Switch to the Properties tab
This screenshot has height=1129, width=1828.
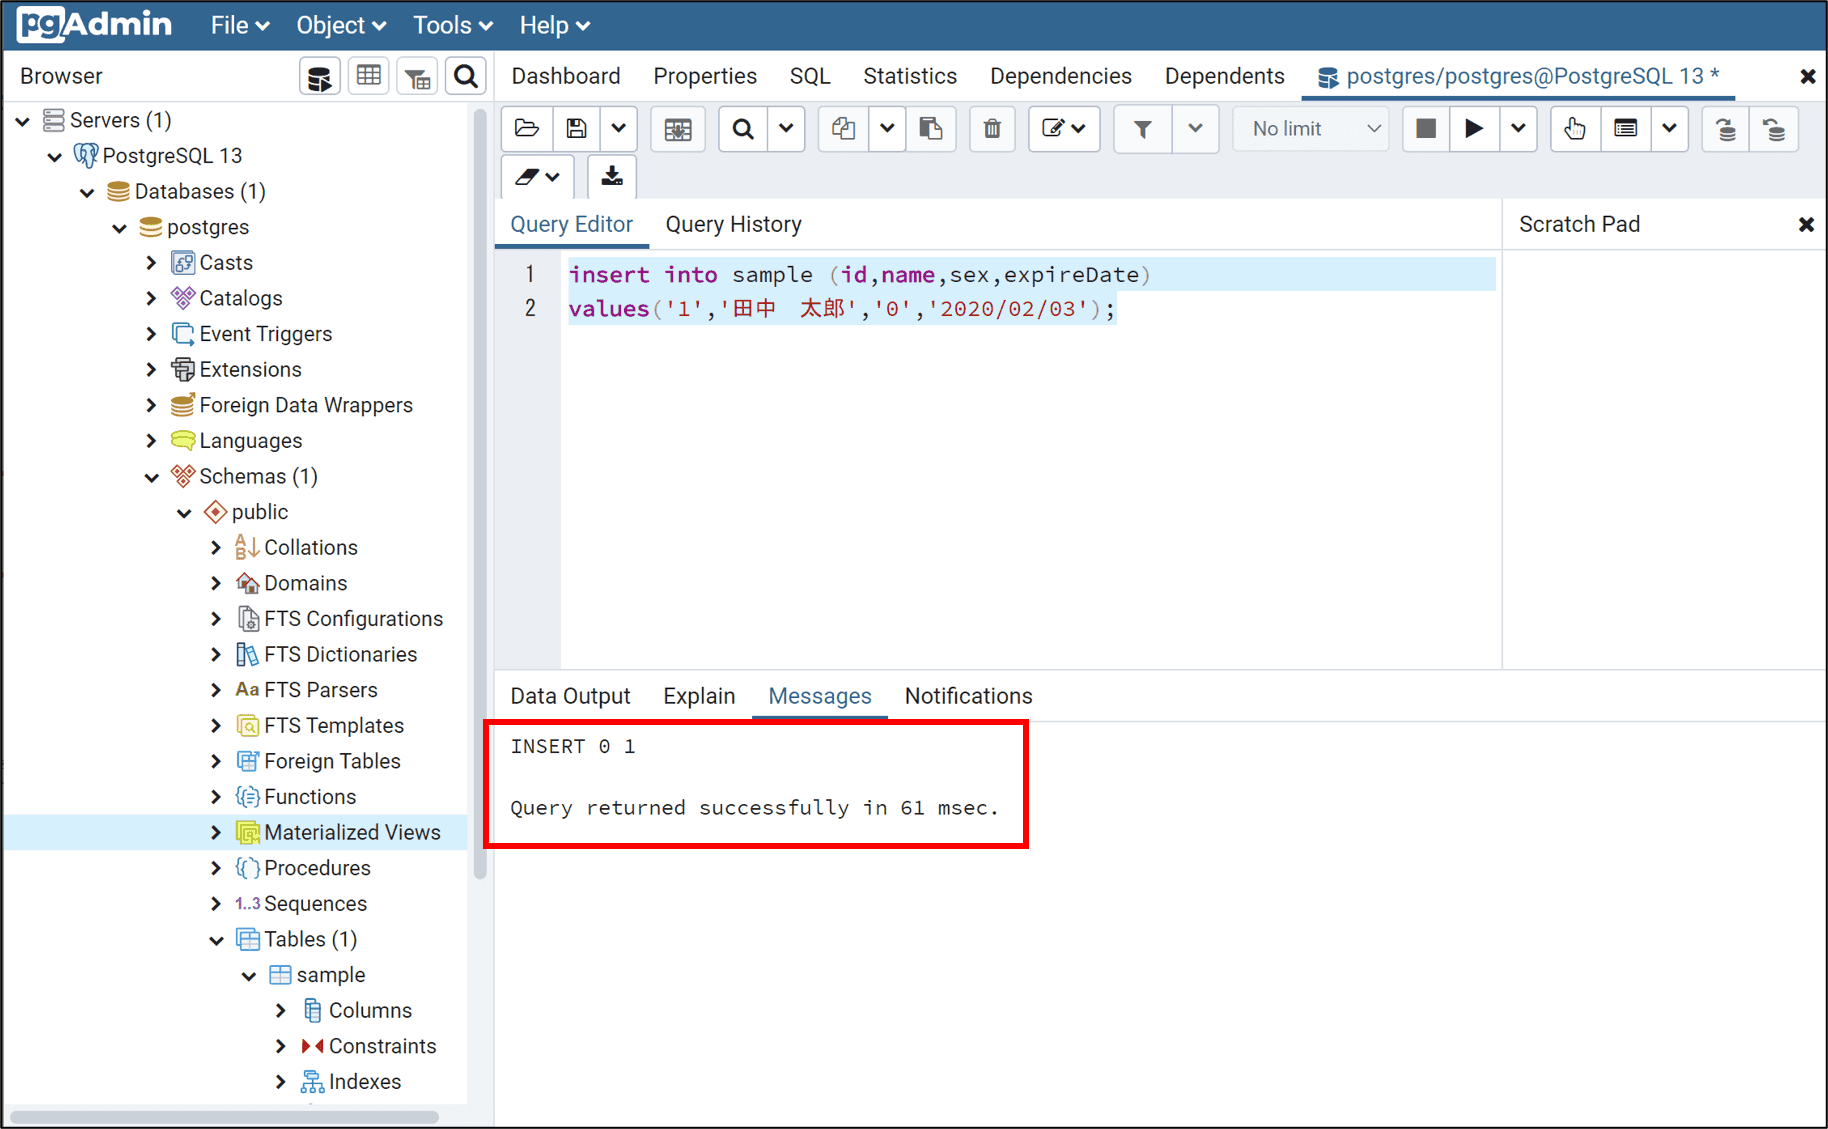tap(705, 76)
